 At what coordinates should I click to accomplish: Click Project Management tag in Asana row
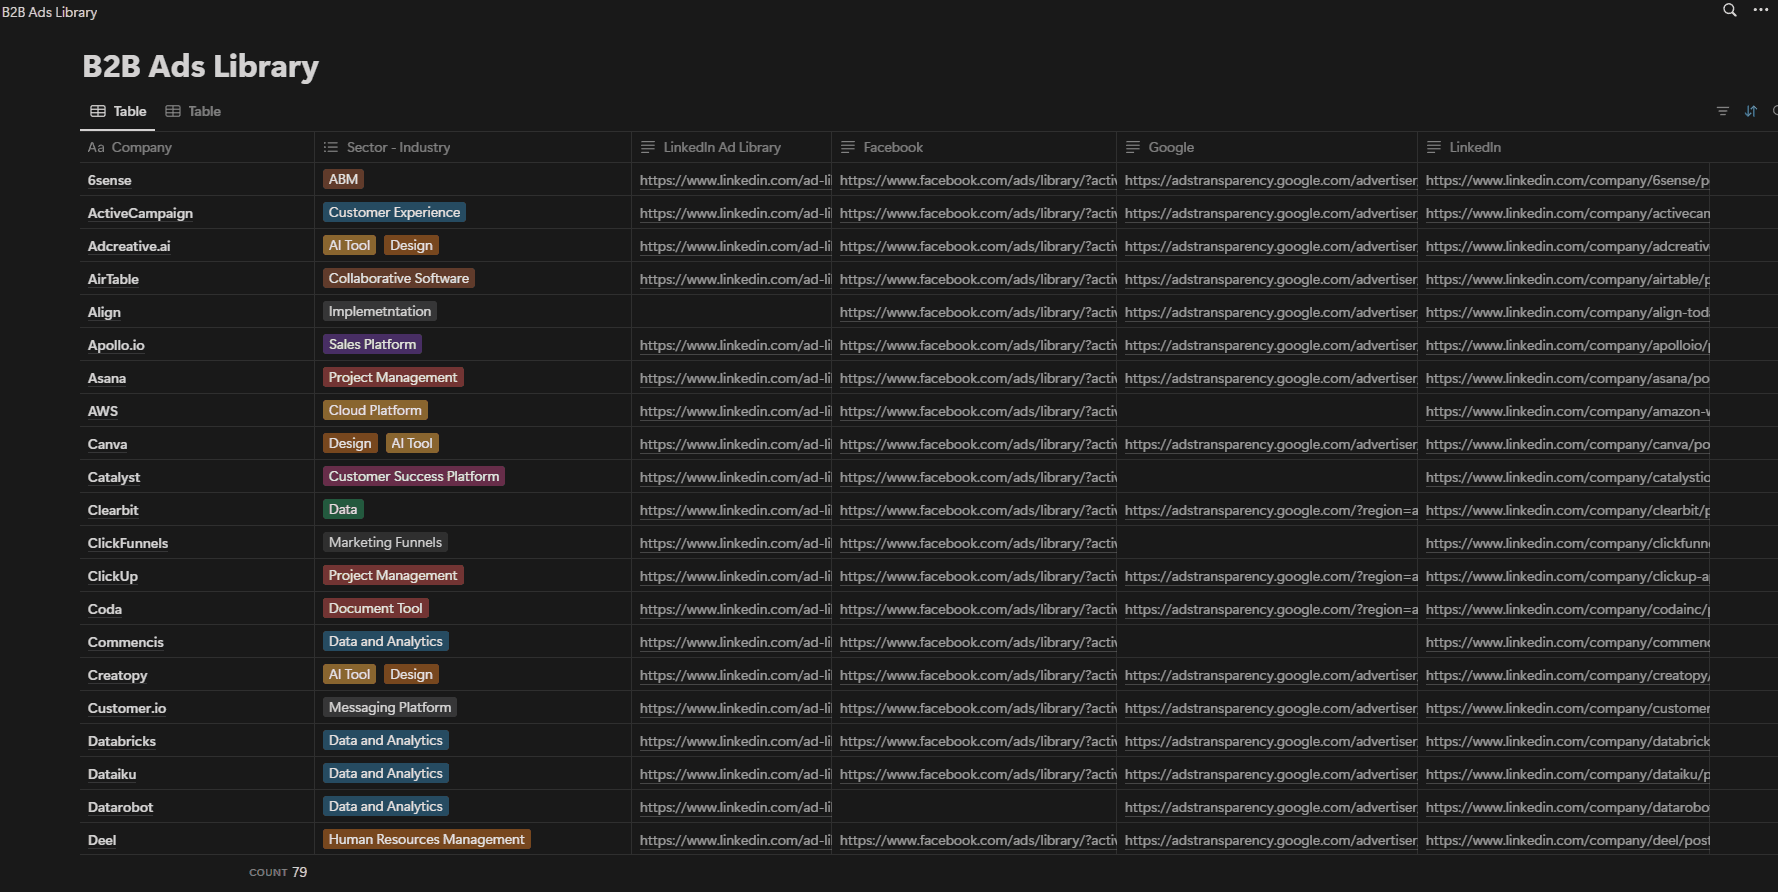coord(393,377)
